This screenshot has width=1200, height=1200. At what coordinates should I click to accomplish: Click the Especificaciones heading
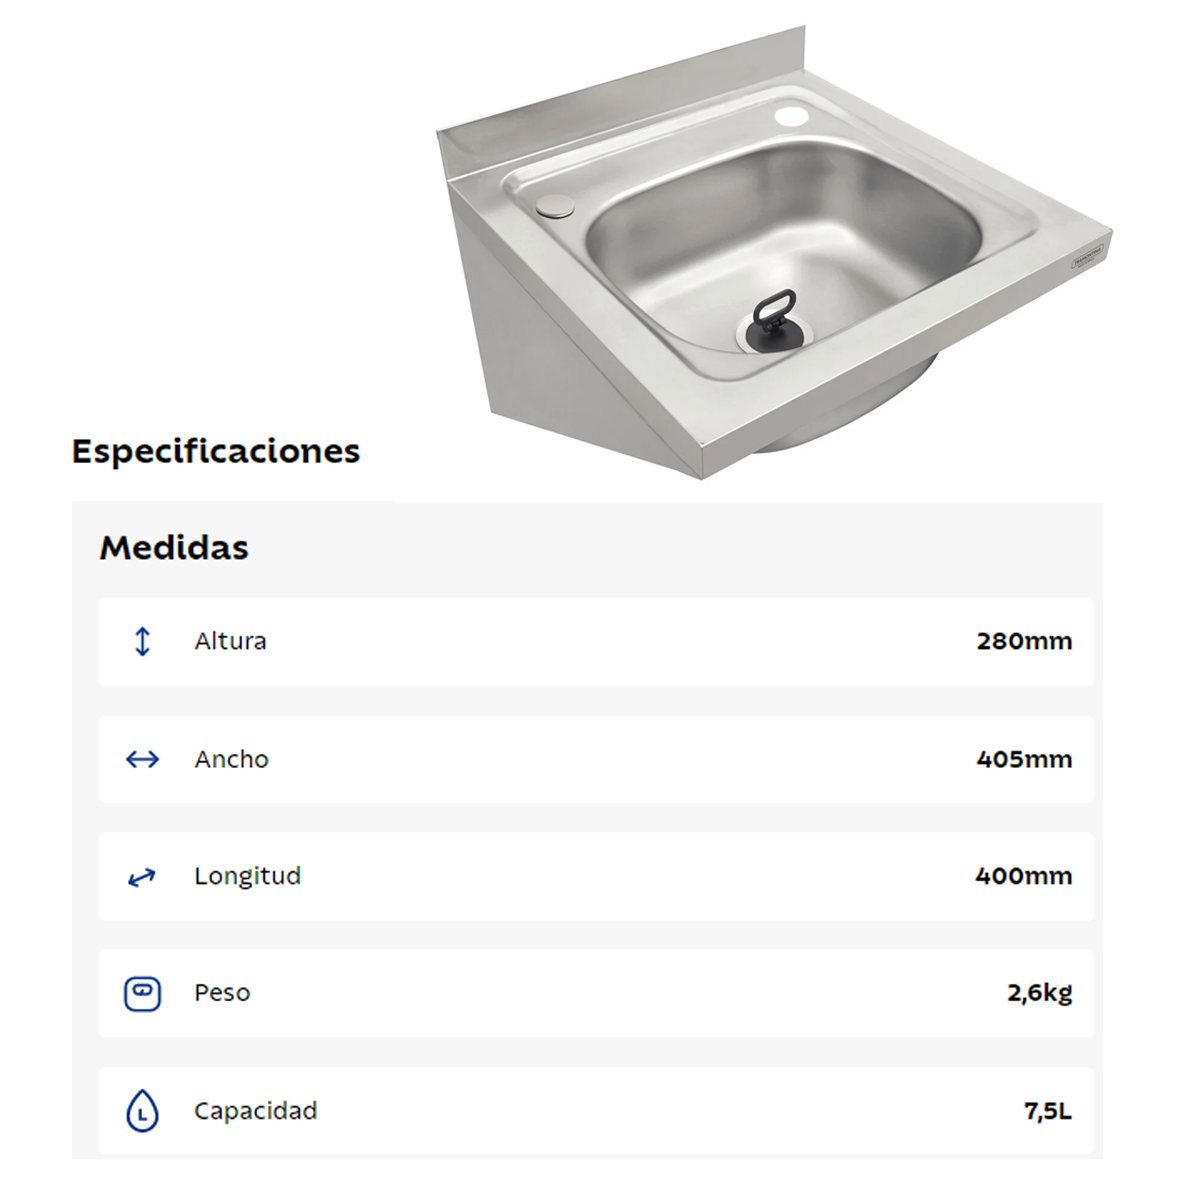coord(216,451)
